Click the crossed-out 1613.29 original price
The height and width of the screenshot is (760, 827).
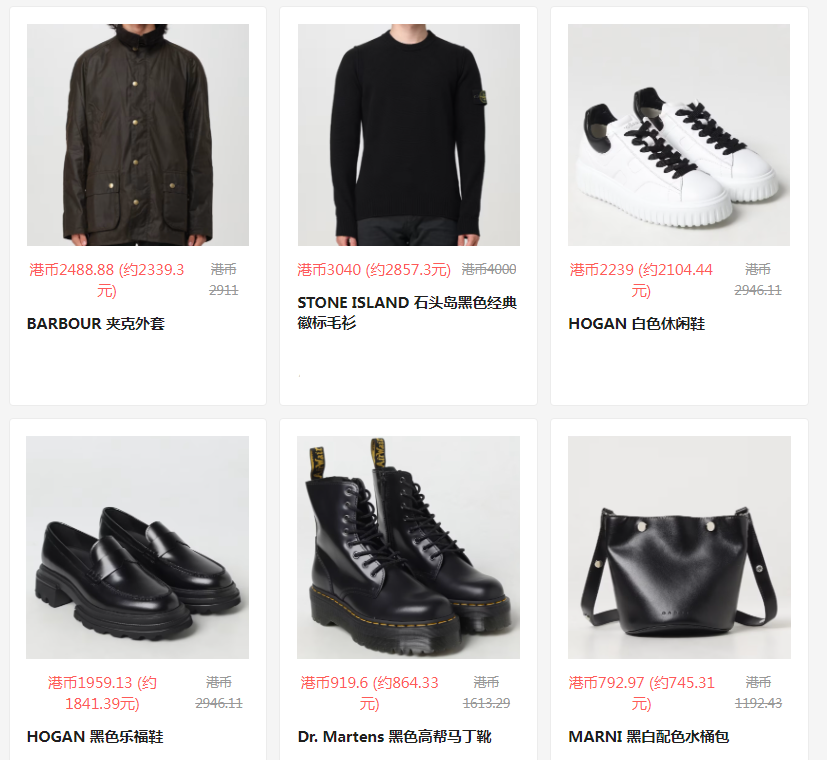coord(486,703)
